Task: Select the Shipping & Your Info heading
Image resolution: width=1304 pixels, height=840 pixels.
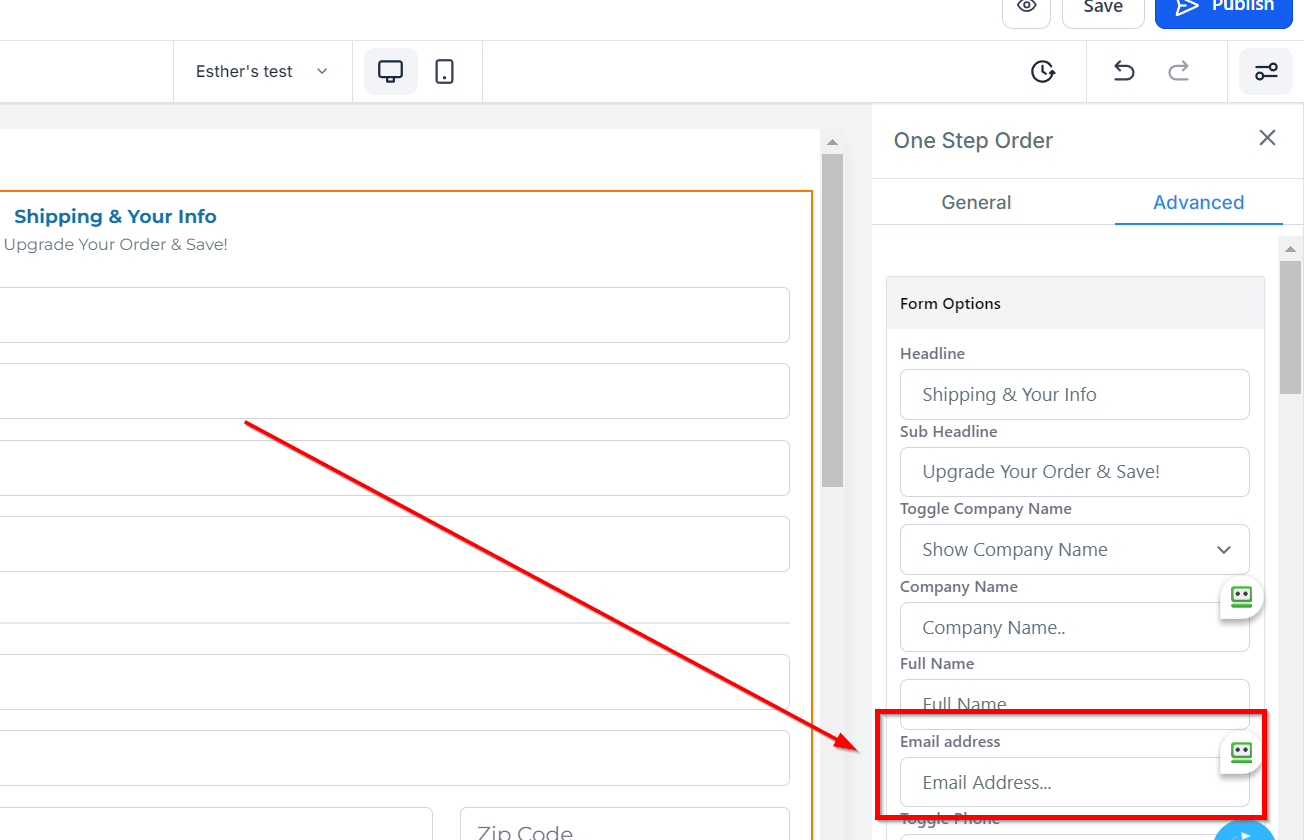Action: tap(115, 216)
